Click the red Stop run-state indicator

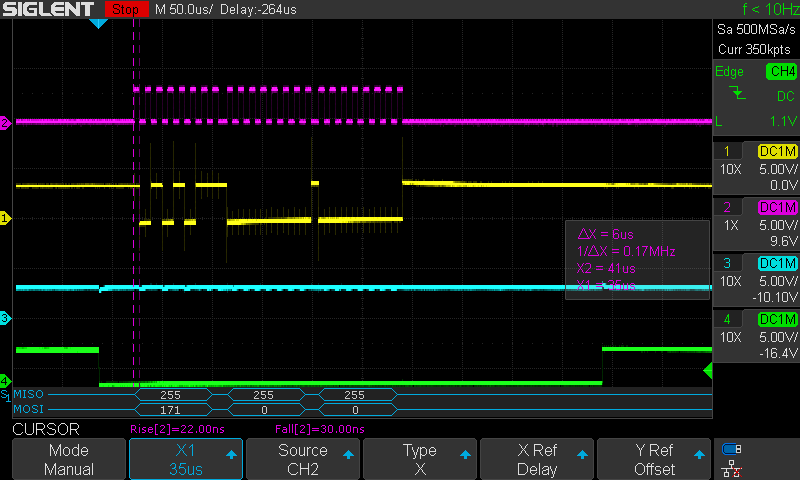126,9
